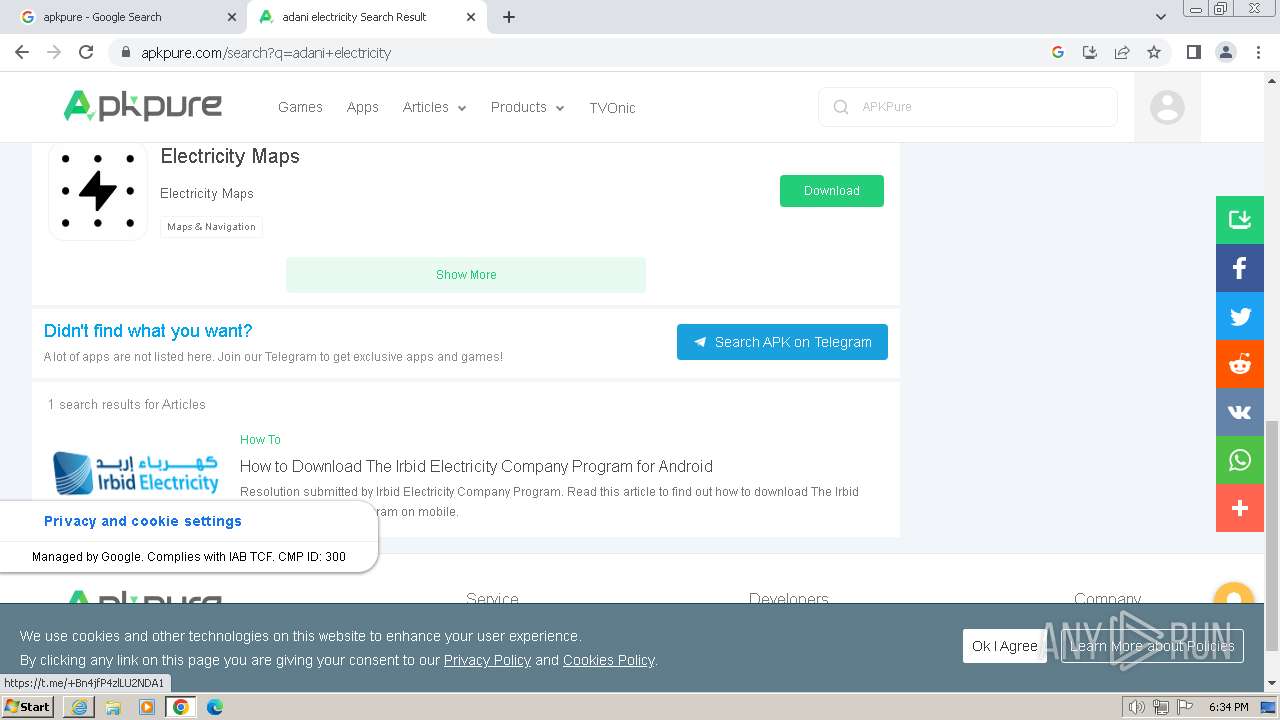Click the Maps & Navigation category tag

coord(211,227)
